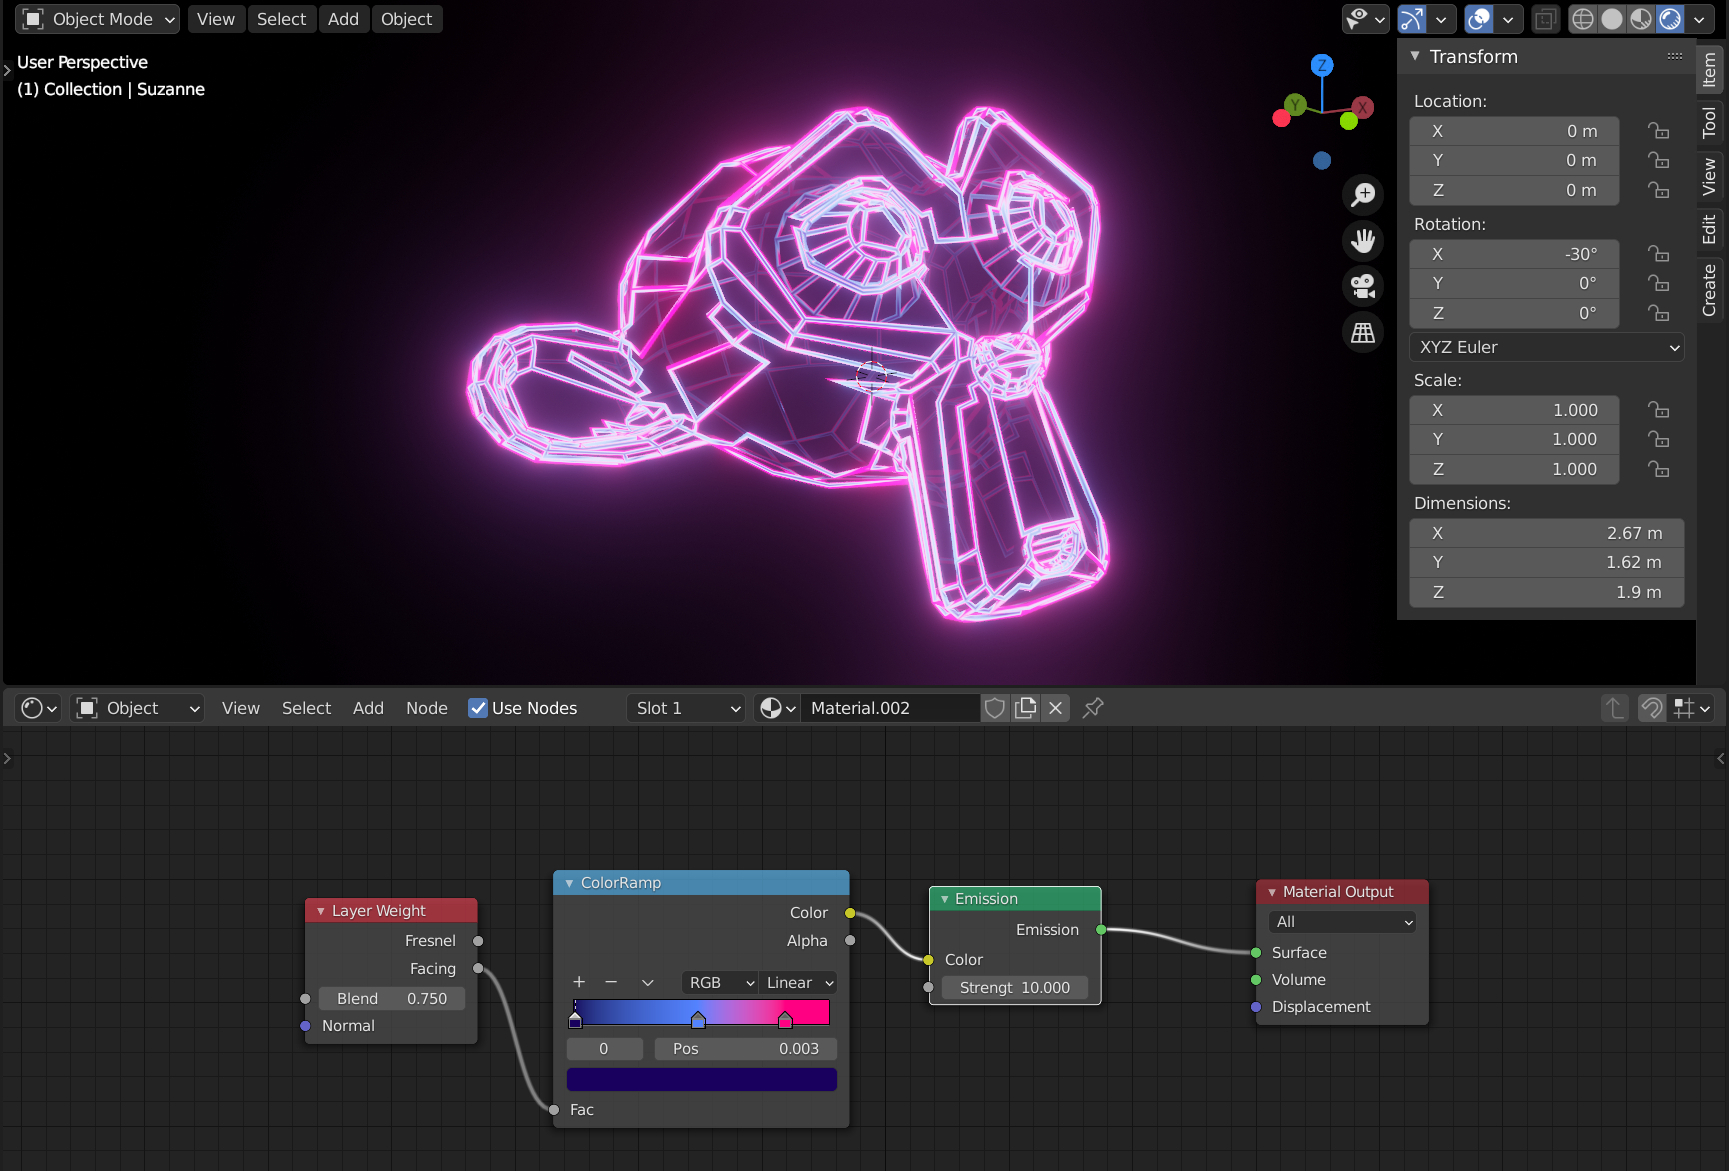The width and height of the screenshot is (1729, 1171).
Task: Switch viewport shading to Wireframe mode
Action: pyautogui.click(x=1582, y=19)
